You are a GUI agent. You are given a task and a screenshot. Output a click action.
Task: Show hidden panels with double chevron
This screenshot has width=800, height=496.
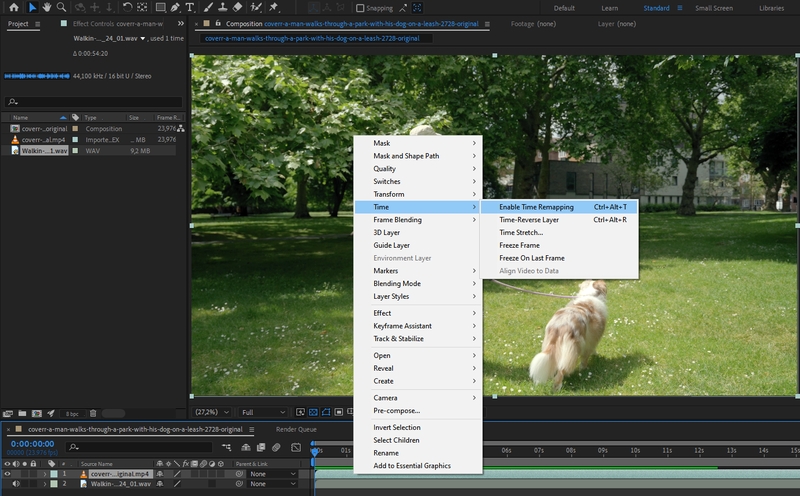click(181, 23)
